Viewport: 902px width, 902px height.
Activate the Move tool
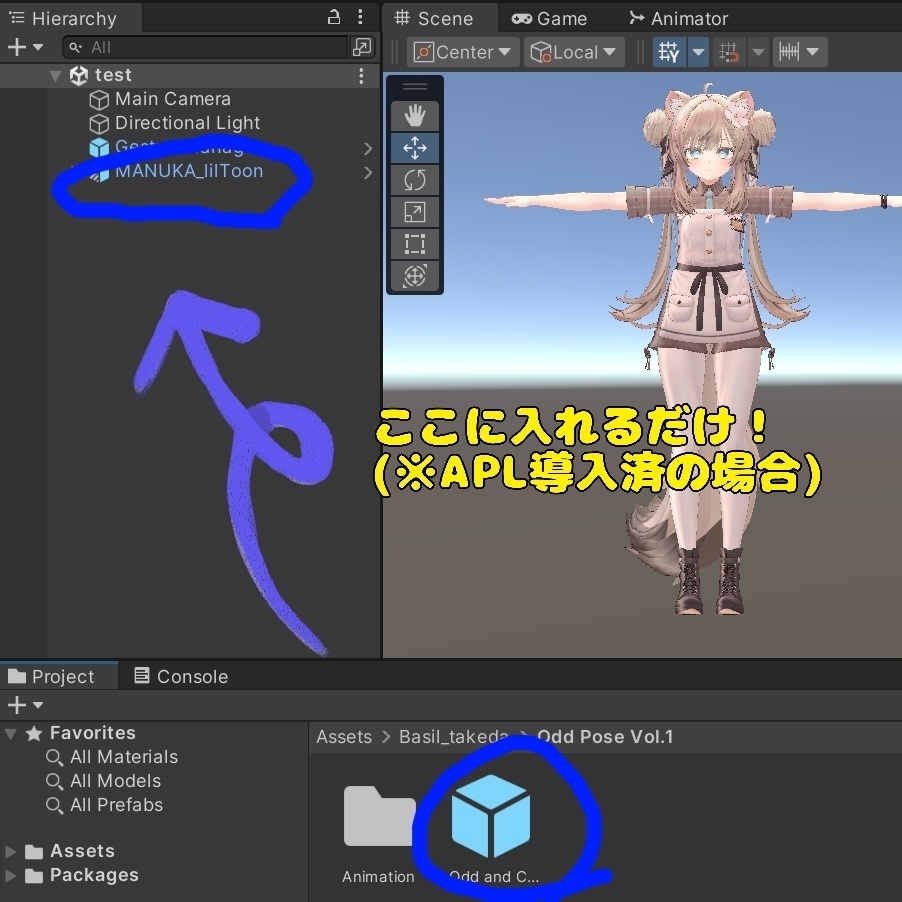[x=414, y=147]
